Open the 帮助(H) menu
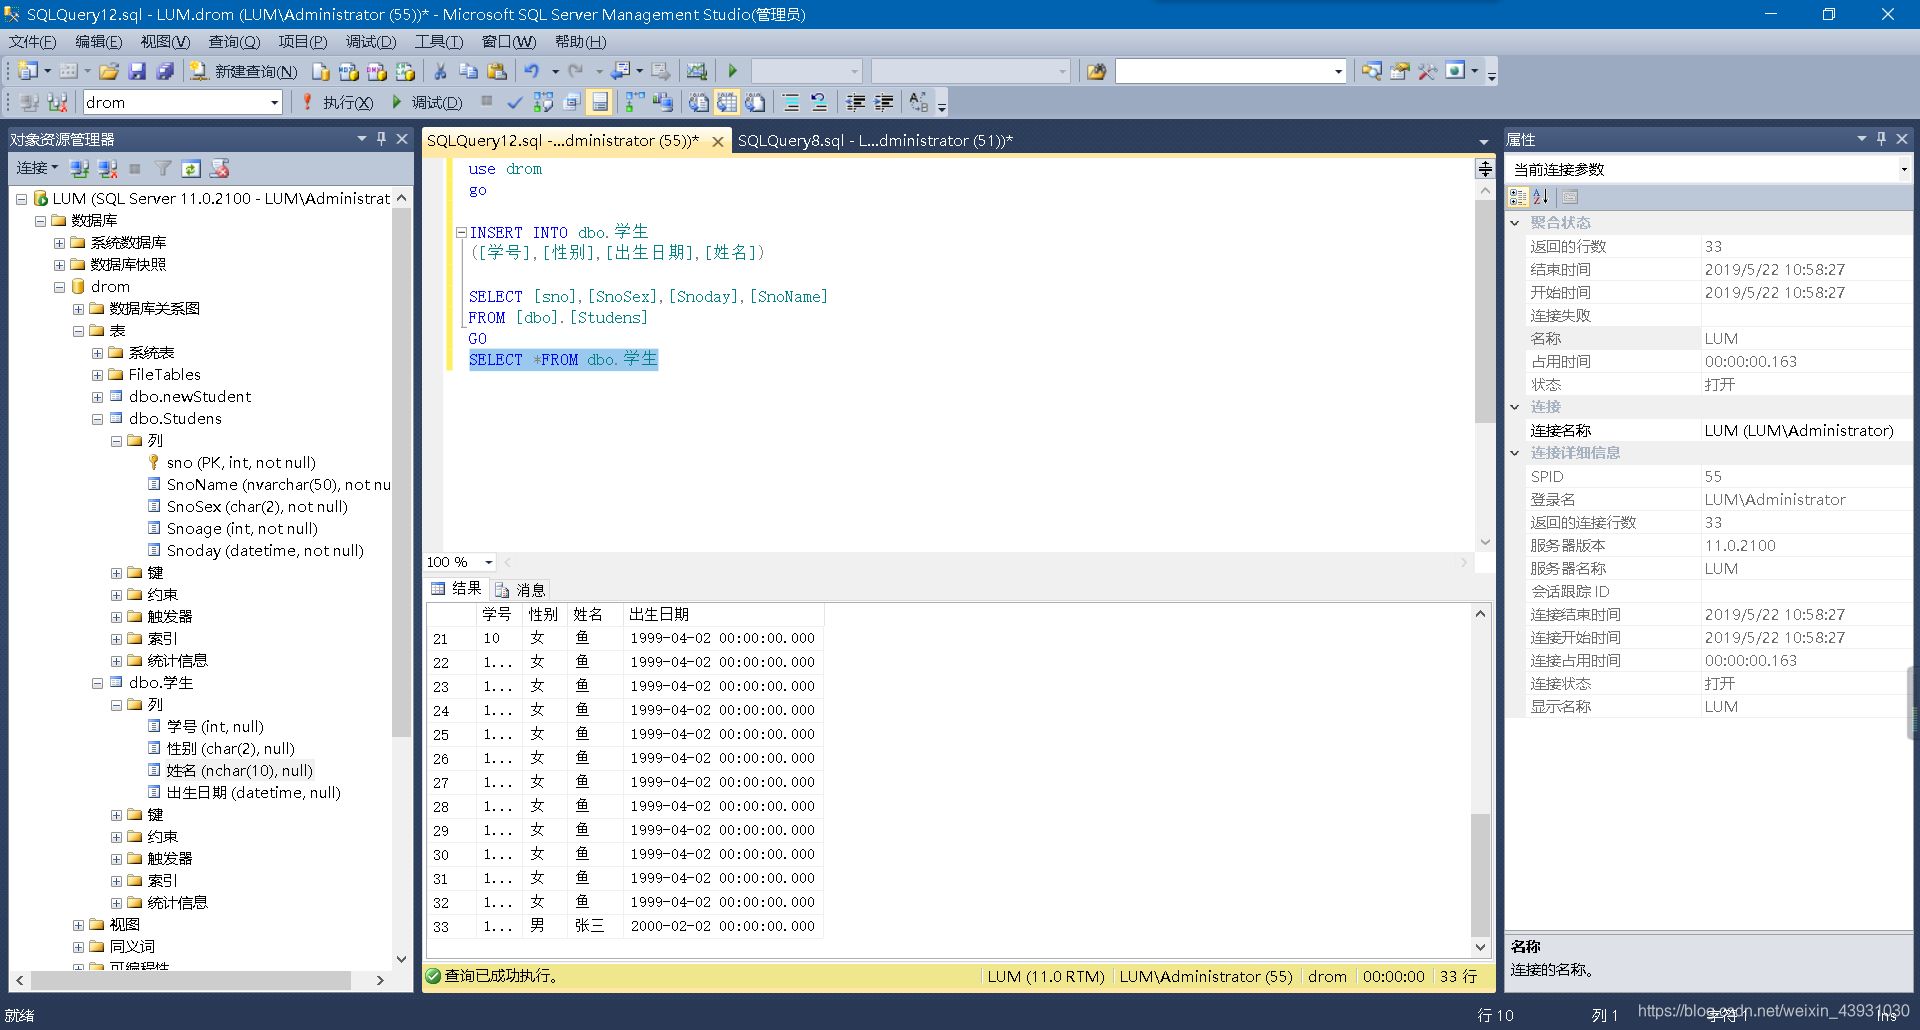The width and height of the screenshot is (1920, 1030). tap(581, 42)
